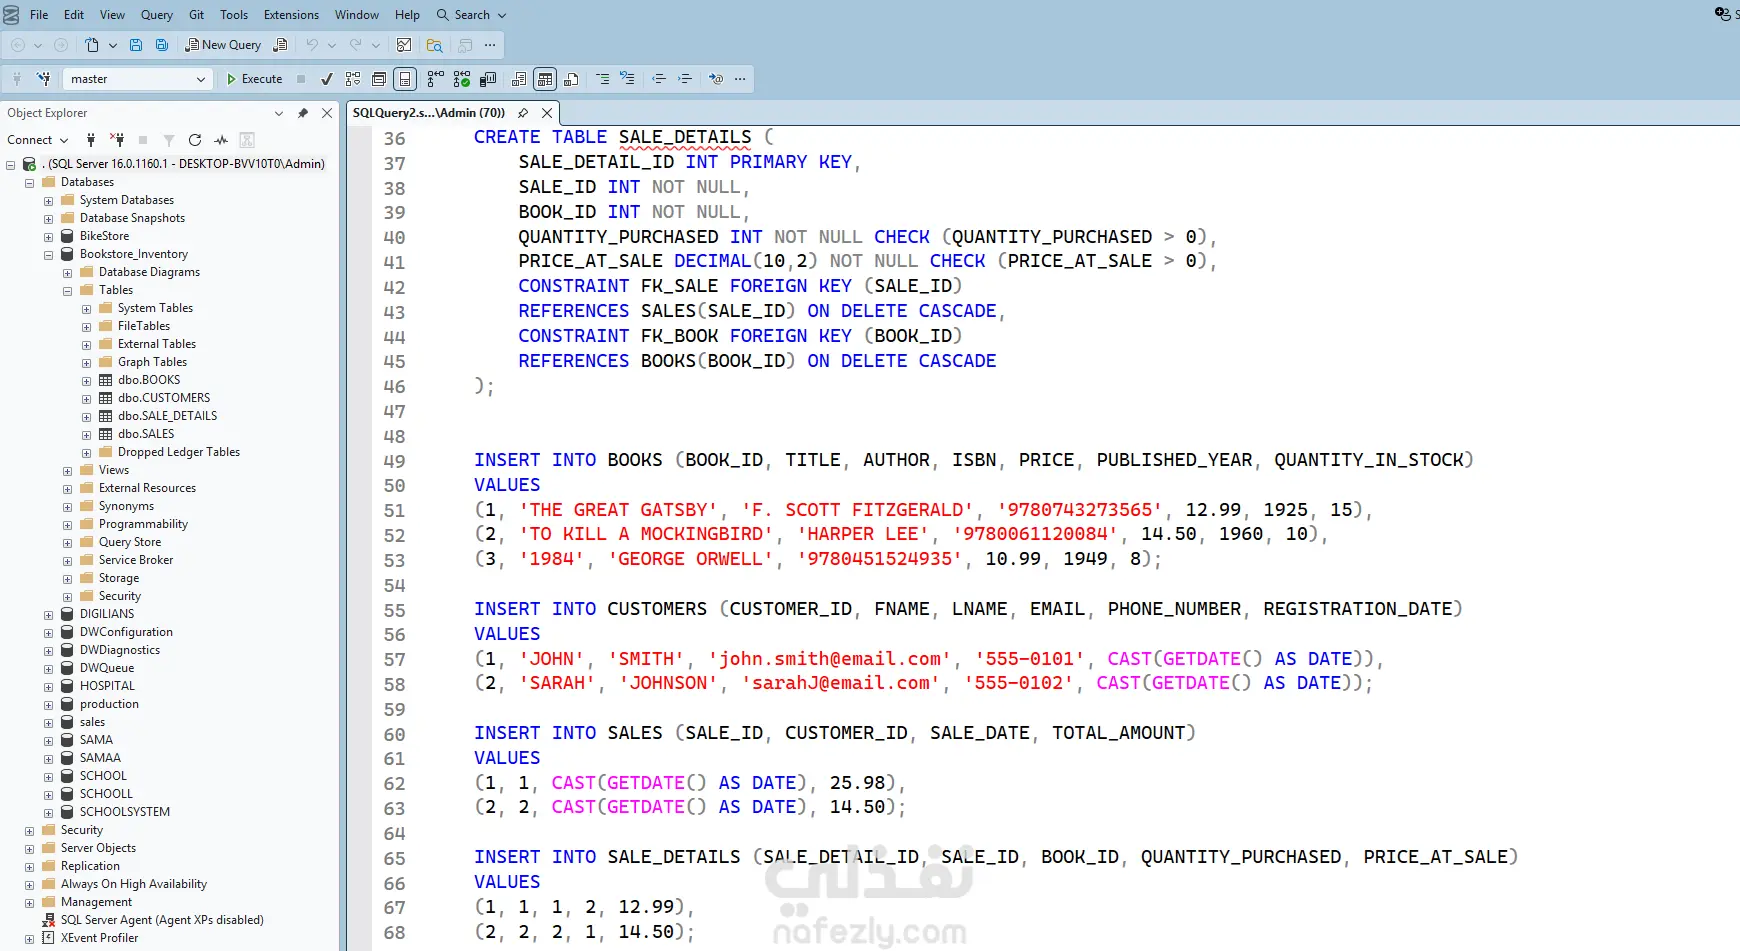Image resolution: width=1740 pixels, height=951 pixels.
Task: Select dbo.SALE_DETAILS table
Action: (x=167, y=416)
